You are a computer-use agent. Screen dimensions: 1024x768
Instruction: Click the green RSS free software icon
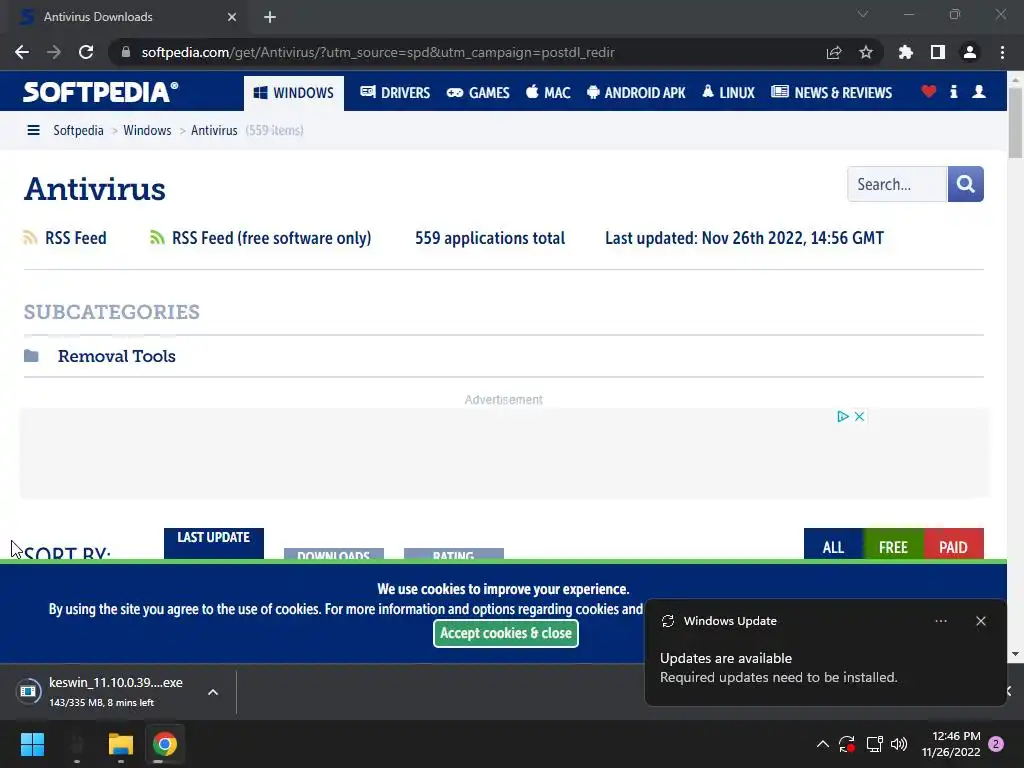157,238
